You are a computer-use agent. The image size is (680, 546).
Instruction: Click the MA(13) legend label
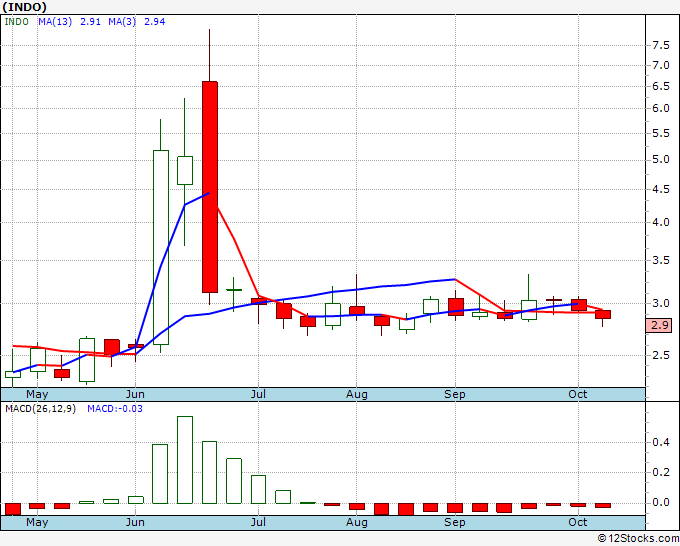pos(55,22)
